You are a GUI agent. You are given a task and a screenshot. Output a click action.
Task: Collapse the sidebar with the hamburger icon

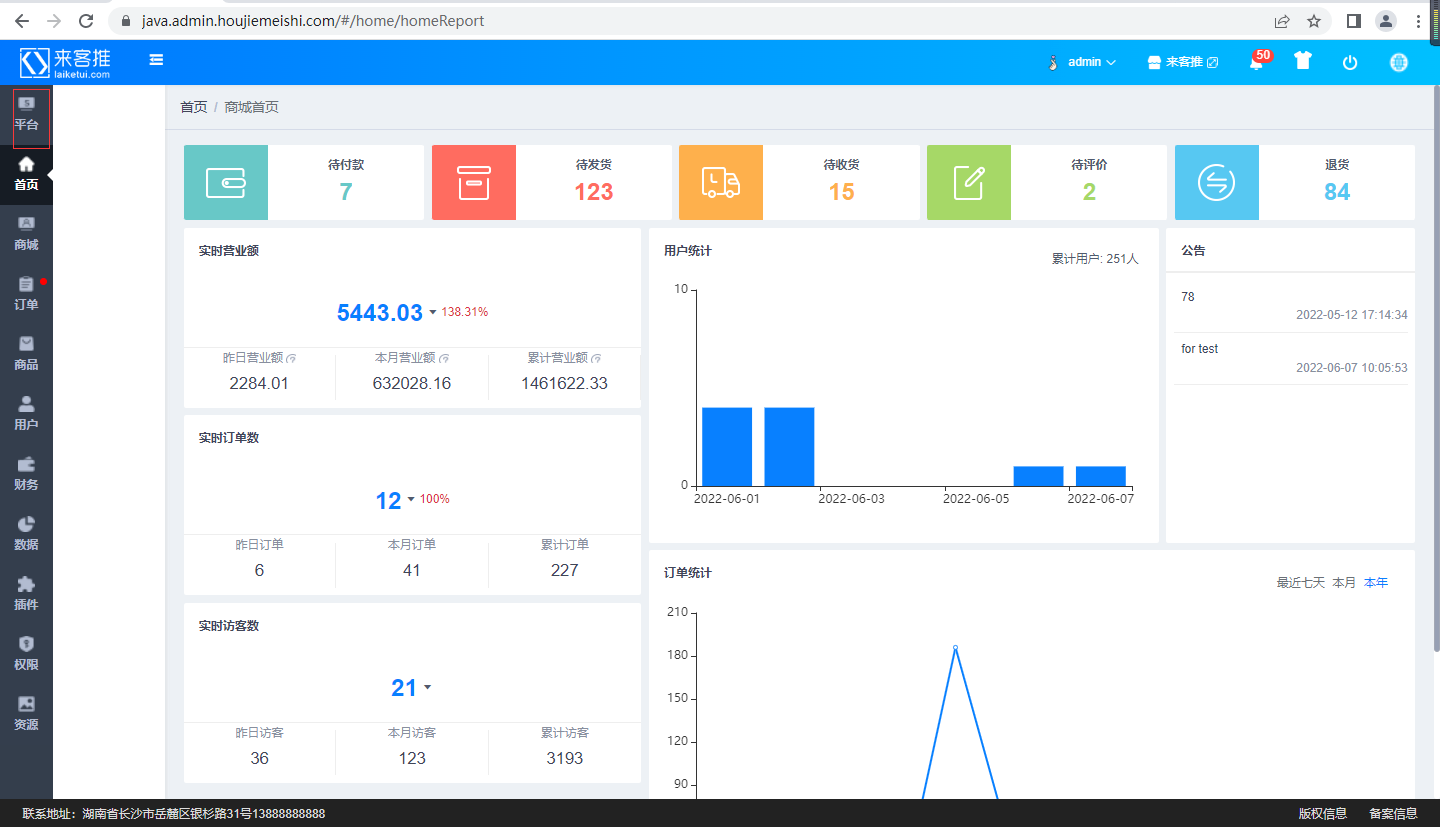tap(156, 60)
